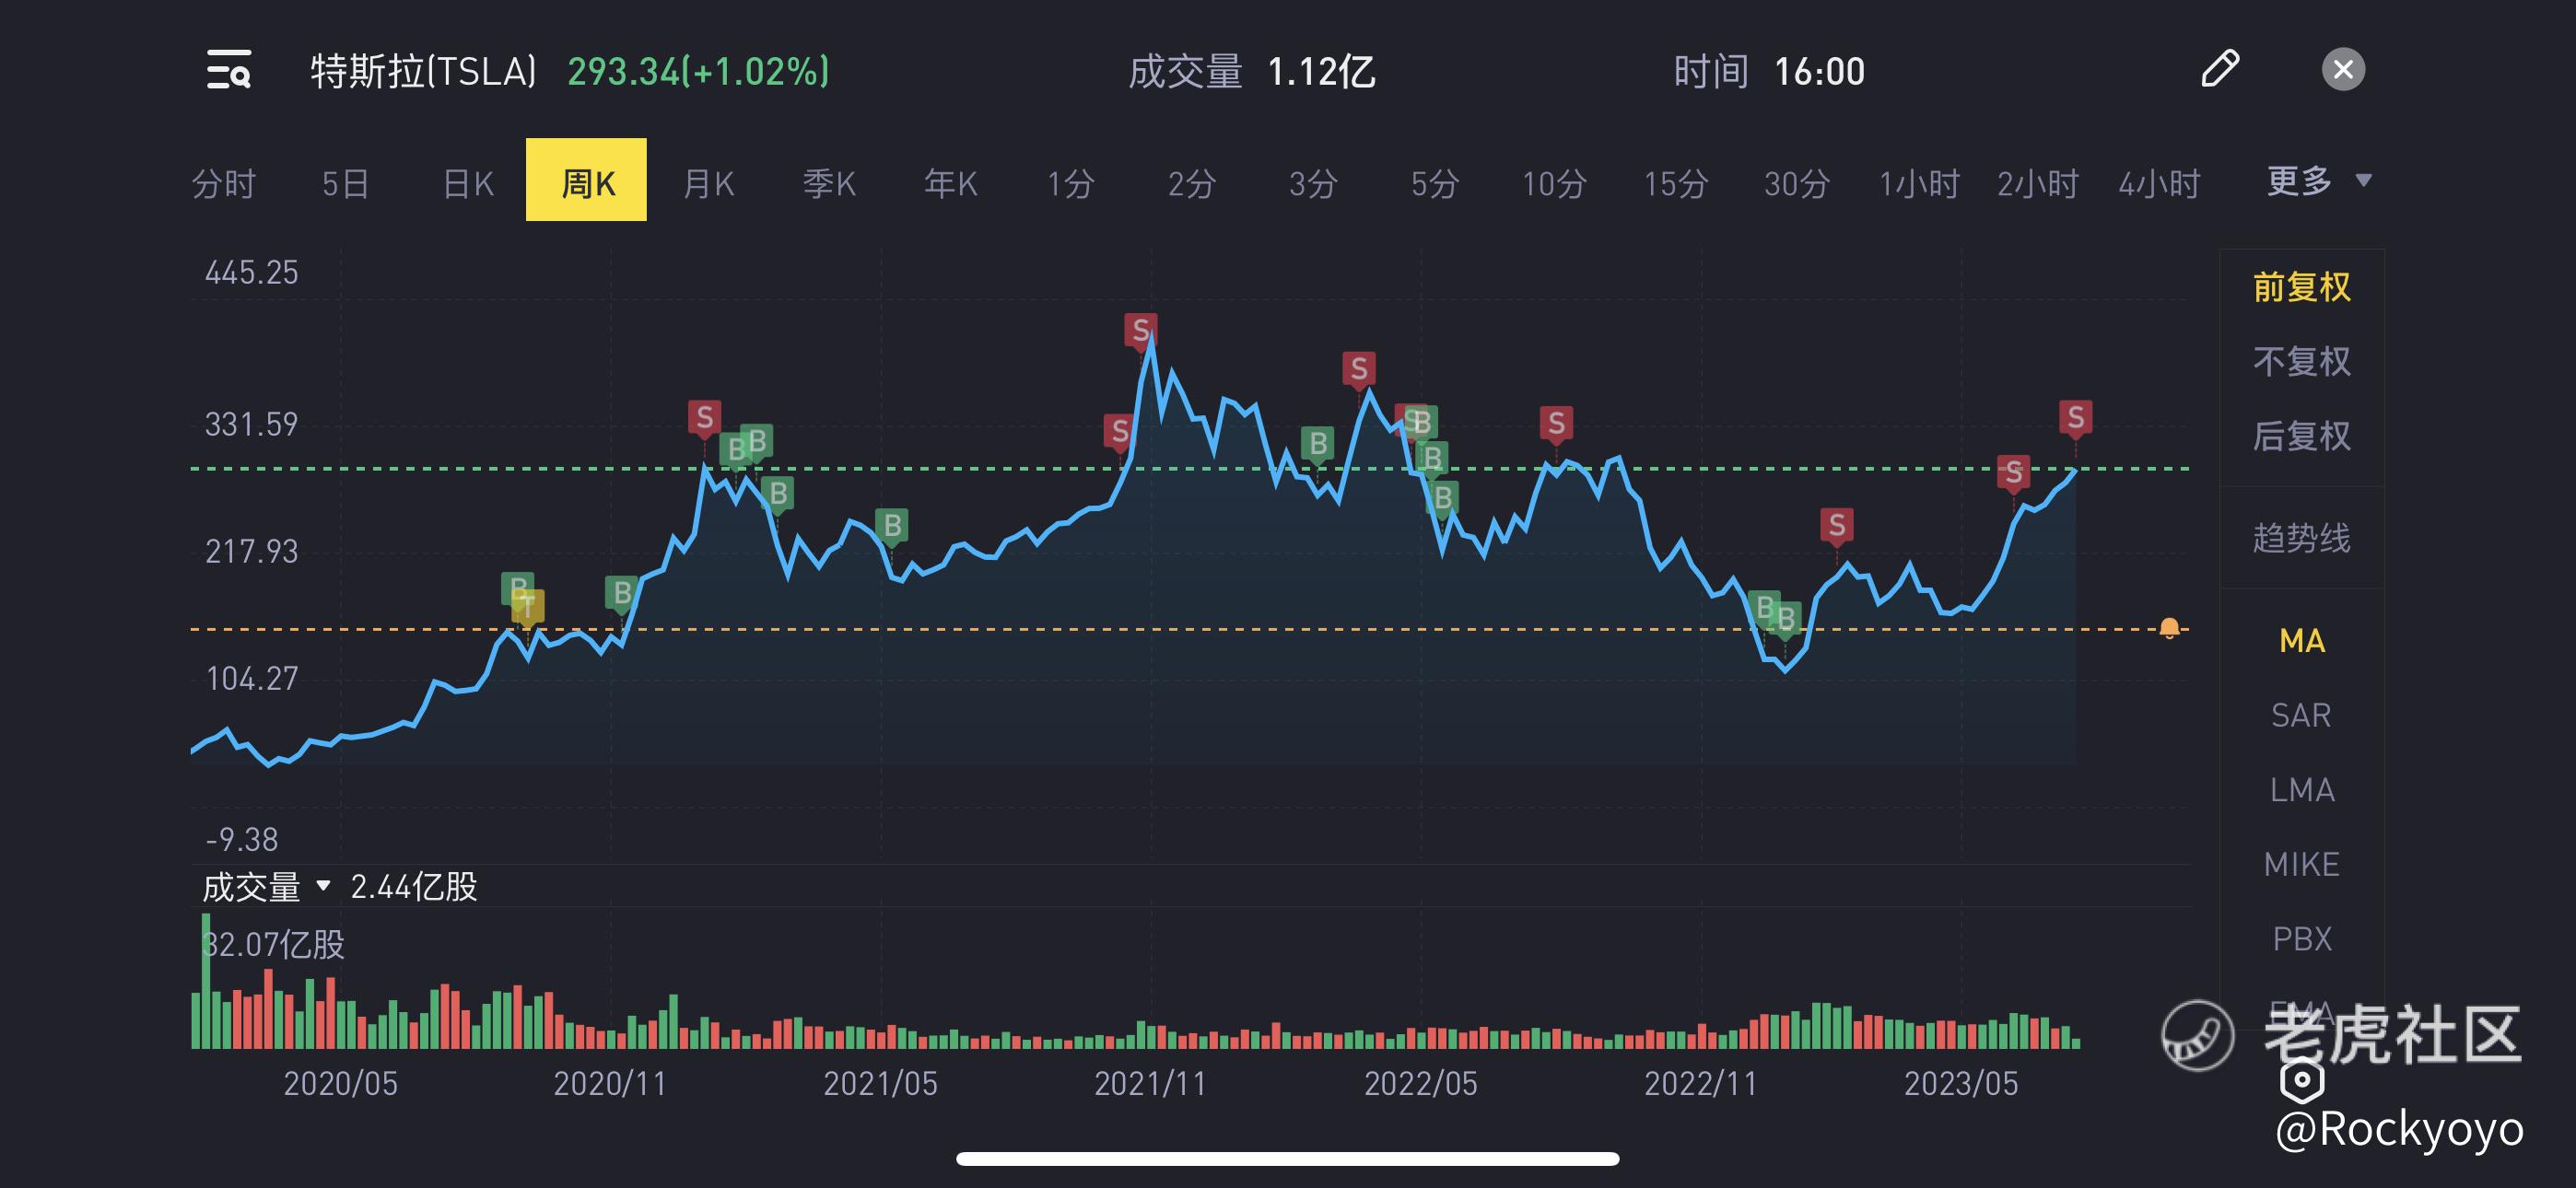Select the 5分 interval
Viewport: 2576px width, 1188px height.
coord(1435,183)
